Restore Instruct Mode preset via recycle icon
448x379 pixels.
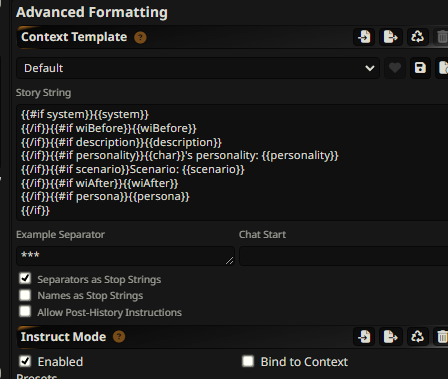coord(417,337)
